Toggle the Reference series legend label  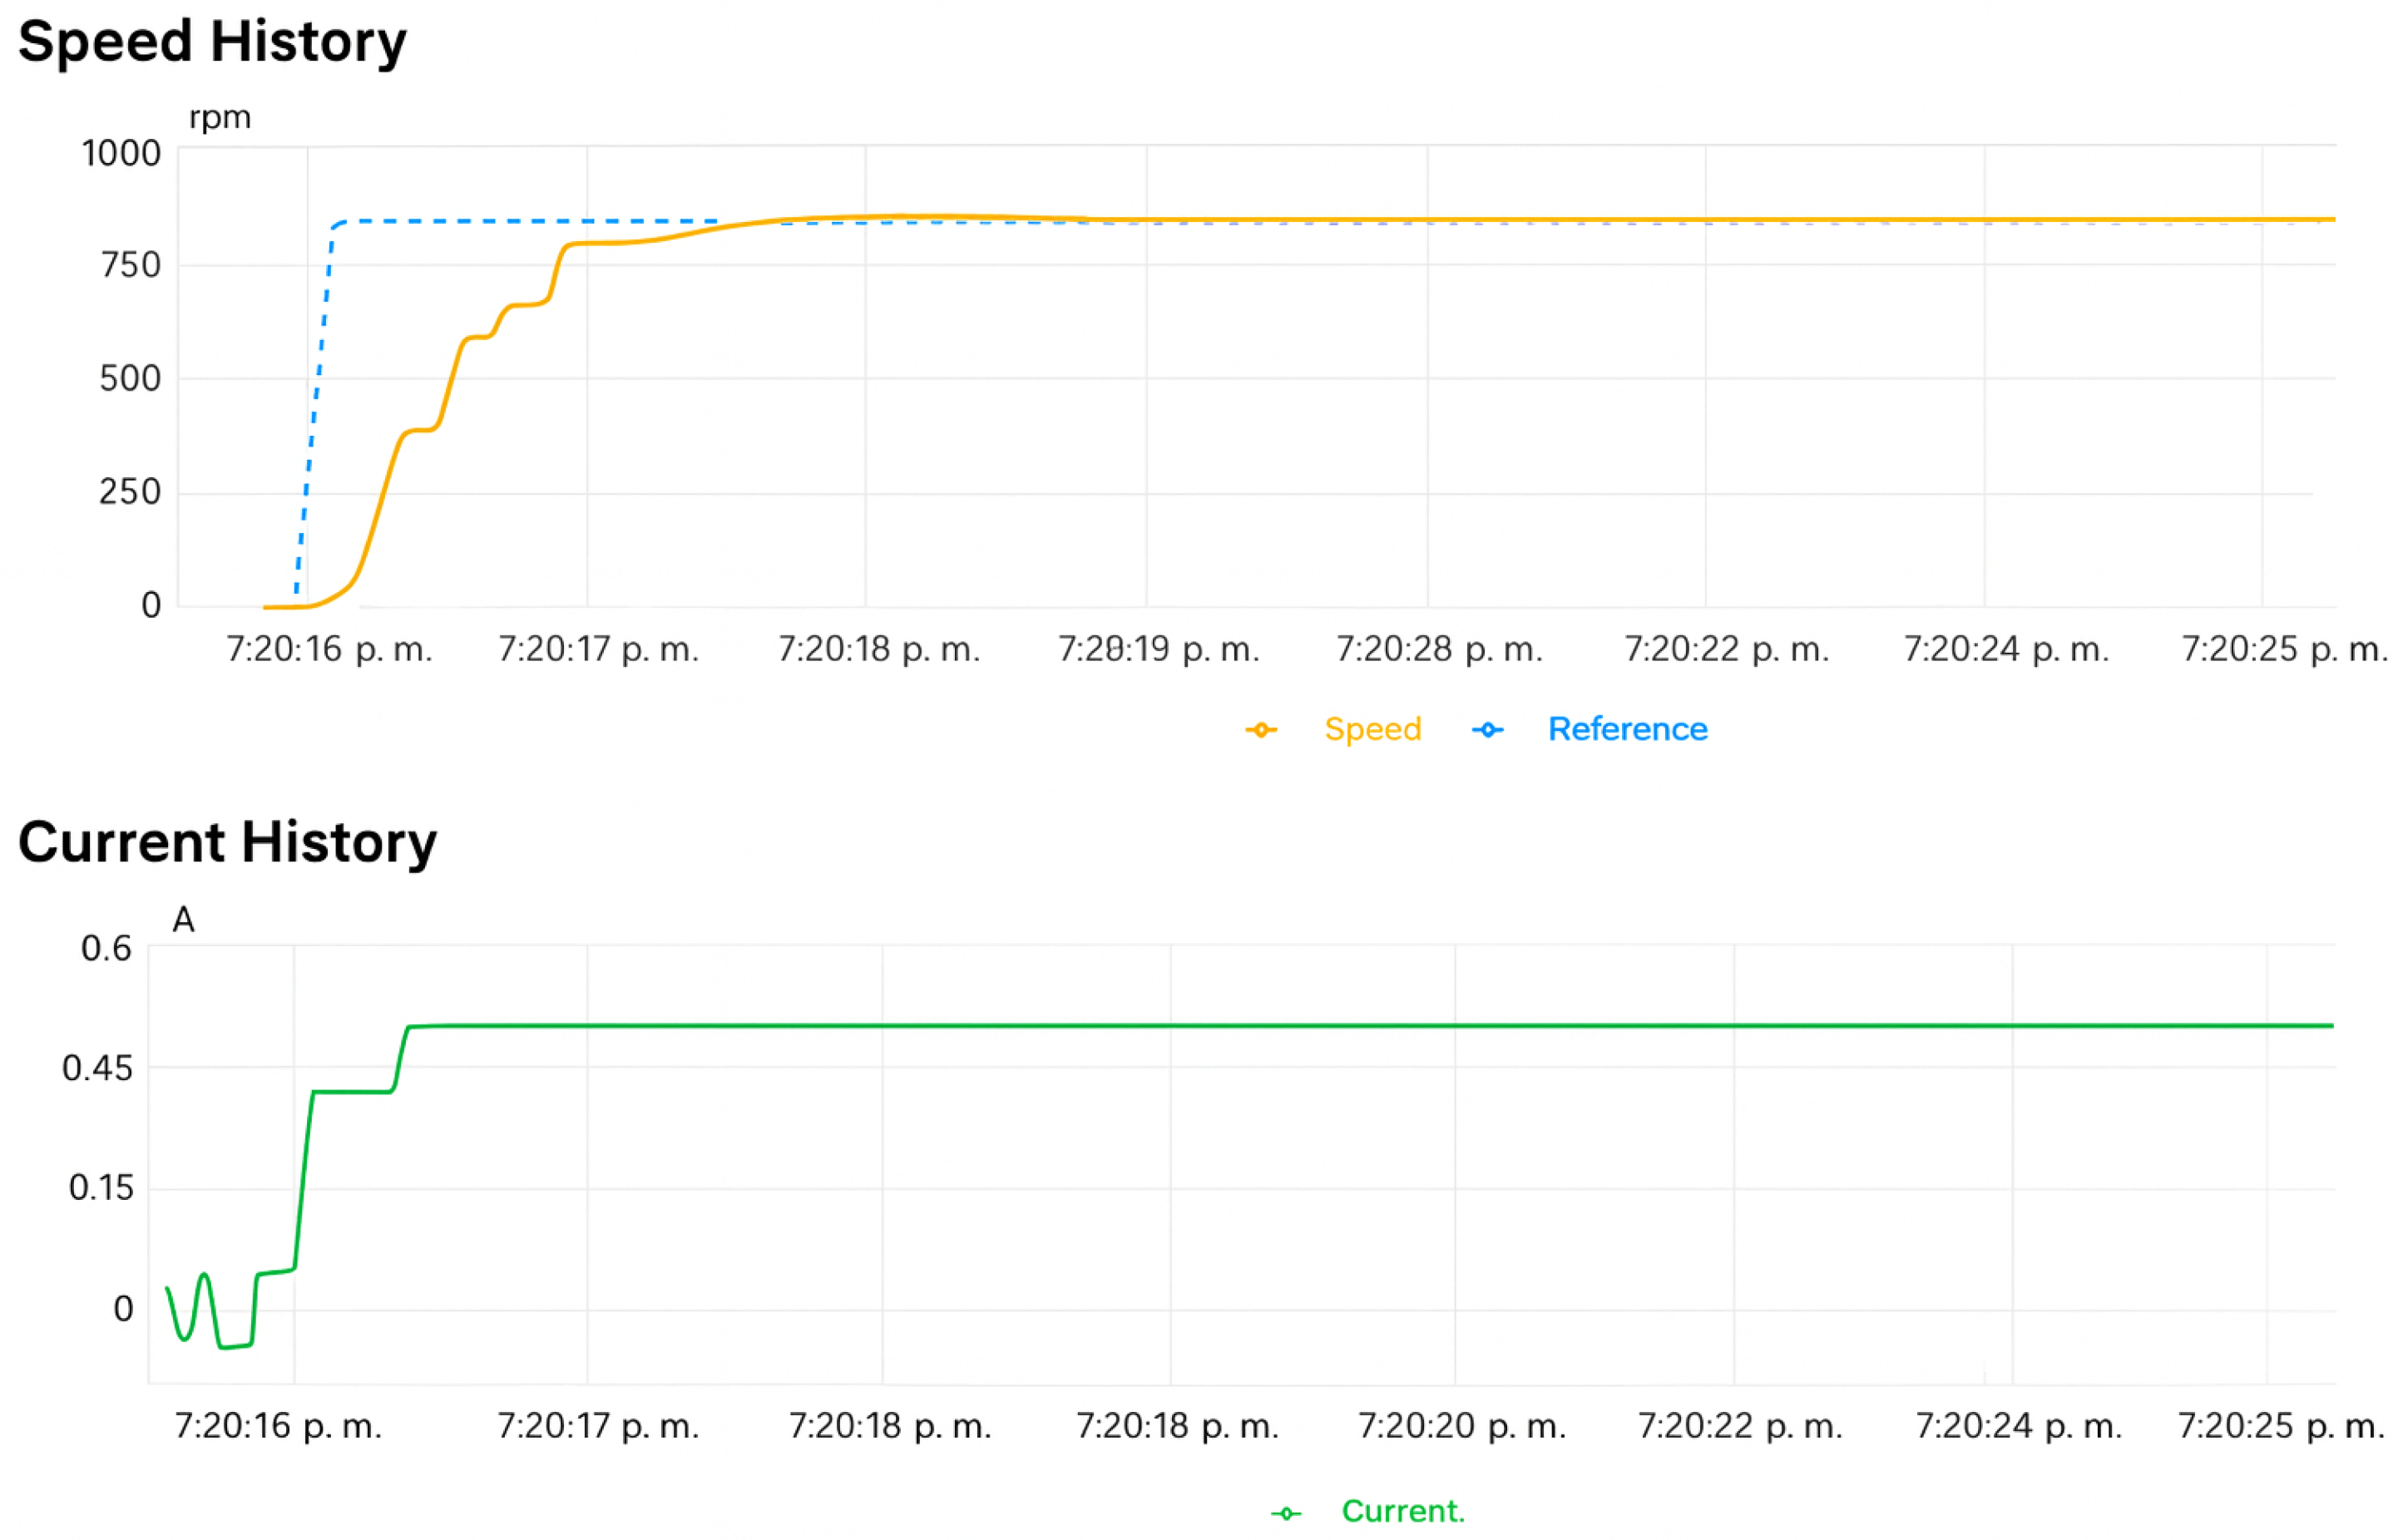click(1627, 729)
